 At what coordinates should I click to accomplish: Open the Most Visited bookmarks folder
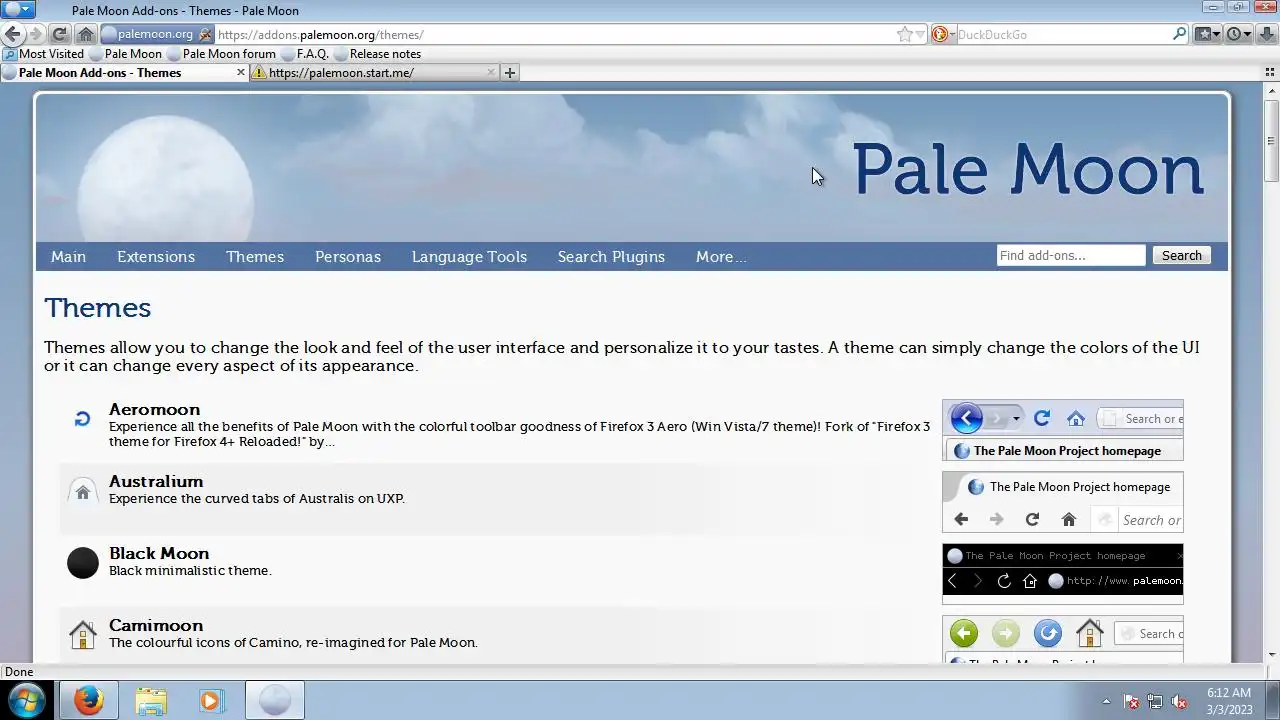click(x=44, y=54)
